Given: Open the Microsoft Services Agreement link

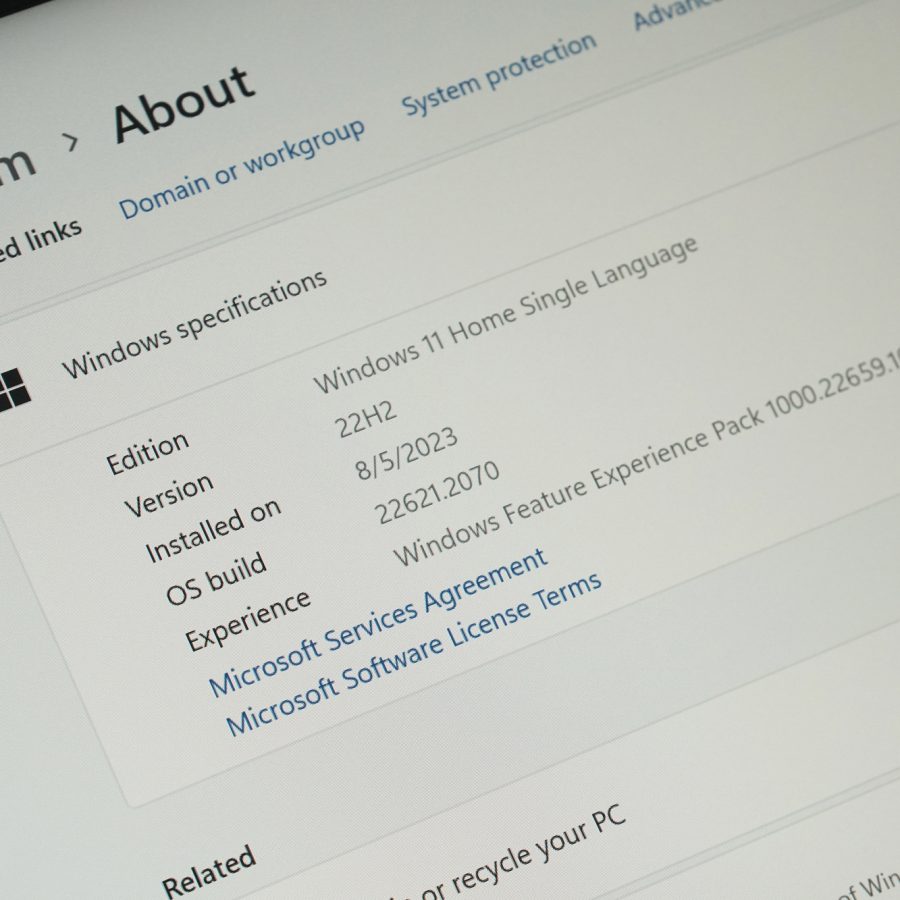Looking at the screenshot, I should pyautogui.click(x=378, y=622).
